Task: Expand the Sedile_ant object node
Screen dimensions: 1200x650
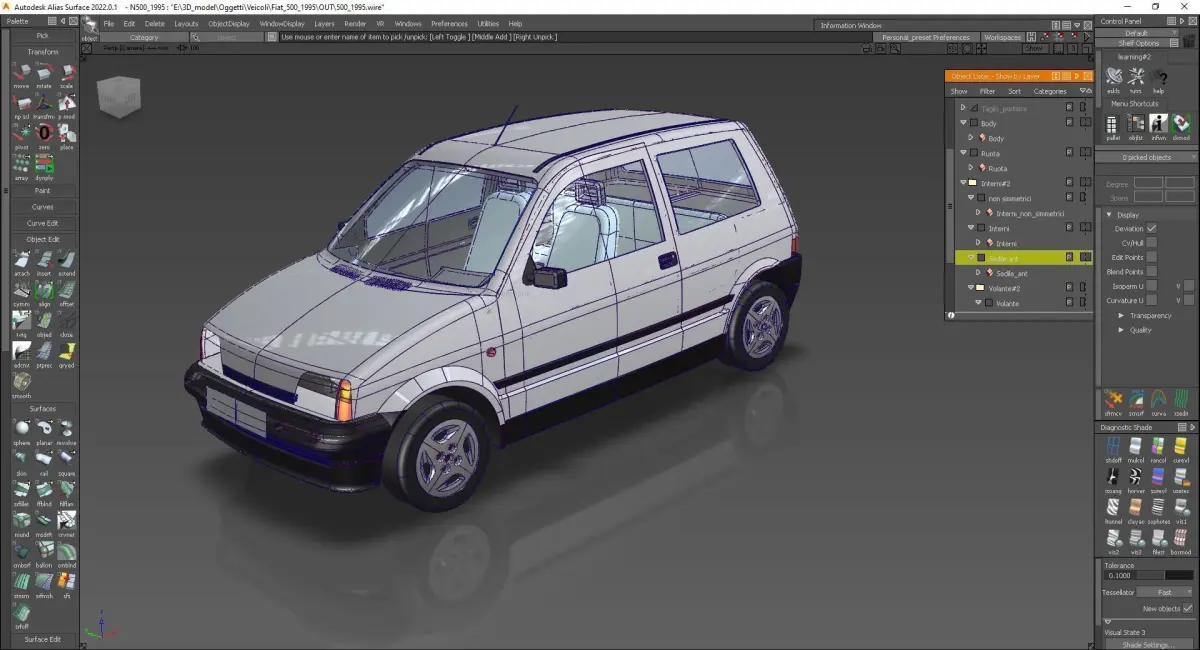Action: click(978, 273)
